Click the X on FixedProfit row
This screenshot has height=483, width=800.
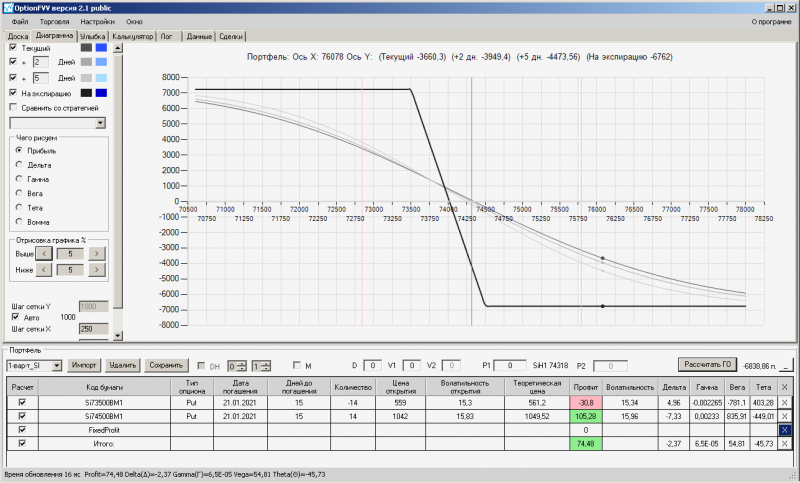[784, 430]
